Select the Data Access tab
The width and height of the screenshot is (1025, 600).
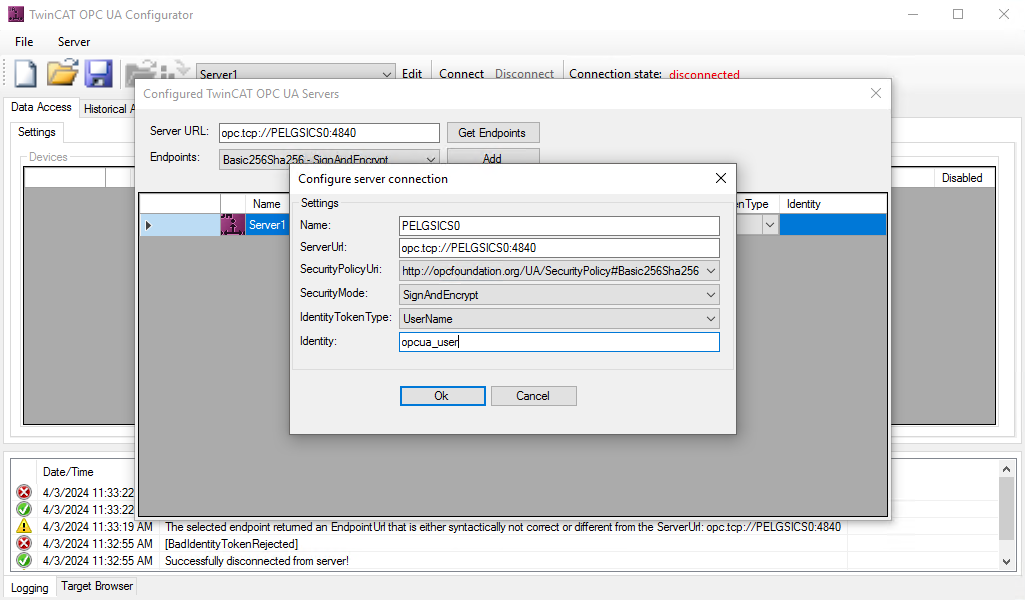41,107
